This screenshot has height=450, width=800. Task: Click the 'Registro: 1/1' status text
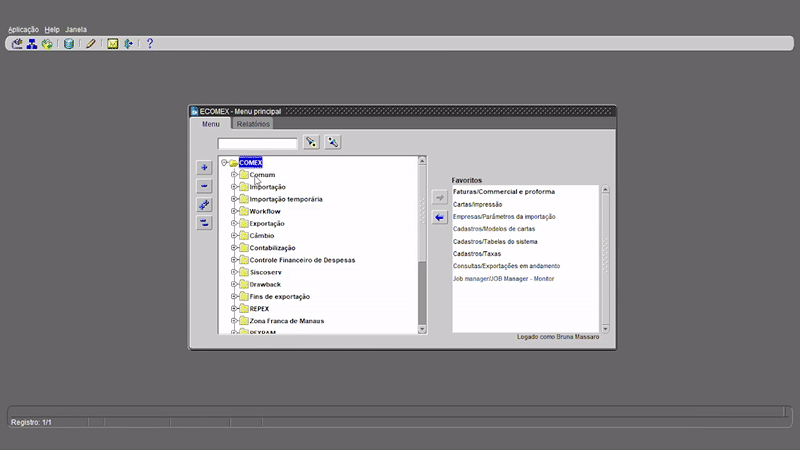point(31,422)
